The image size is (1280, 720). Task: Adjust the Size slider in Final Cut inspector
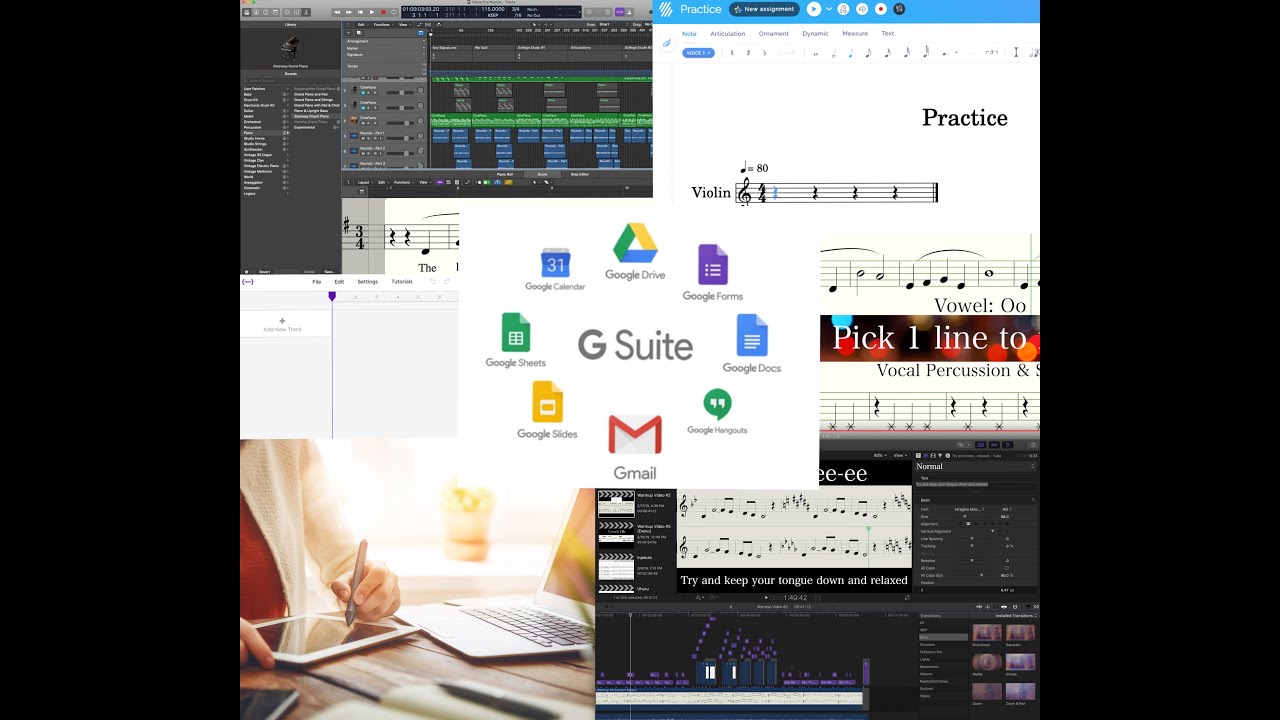[965, 517]
